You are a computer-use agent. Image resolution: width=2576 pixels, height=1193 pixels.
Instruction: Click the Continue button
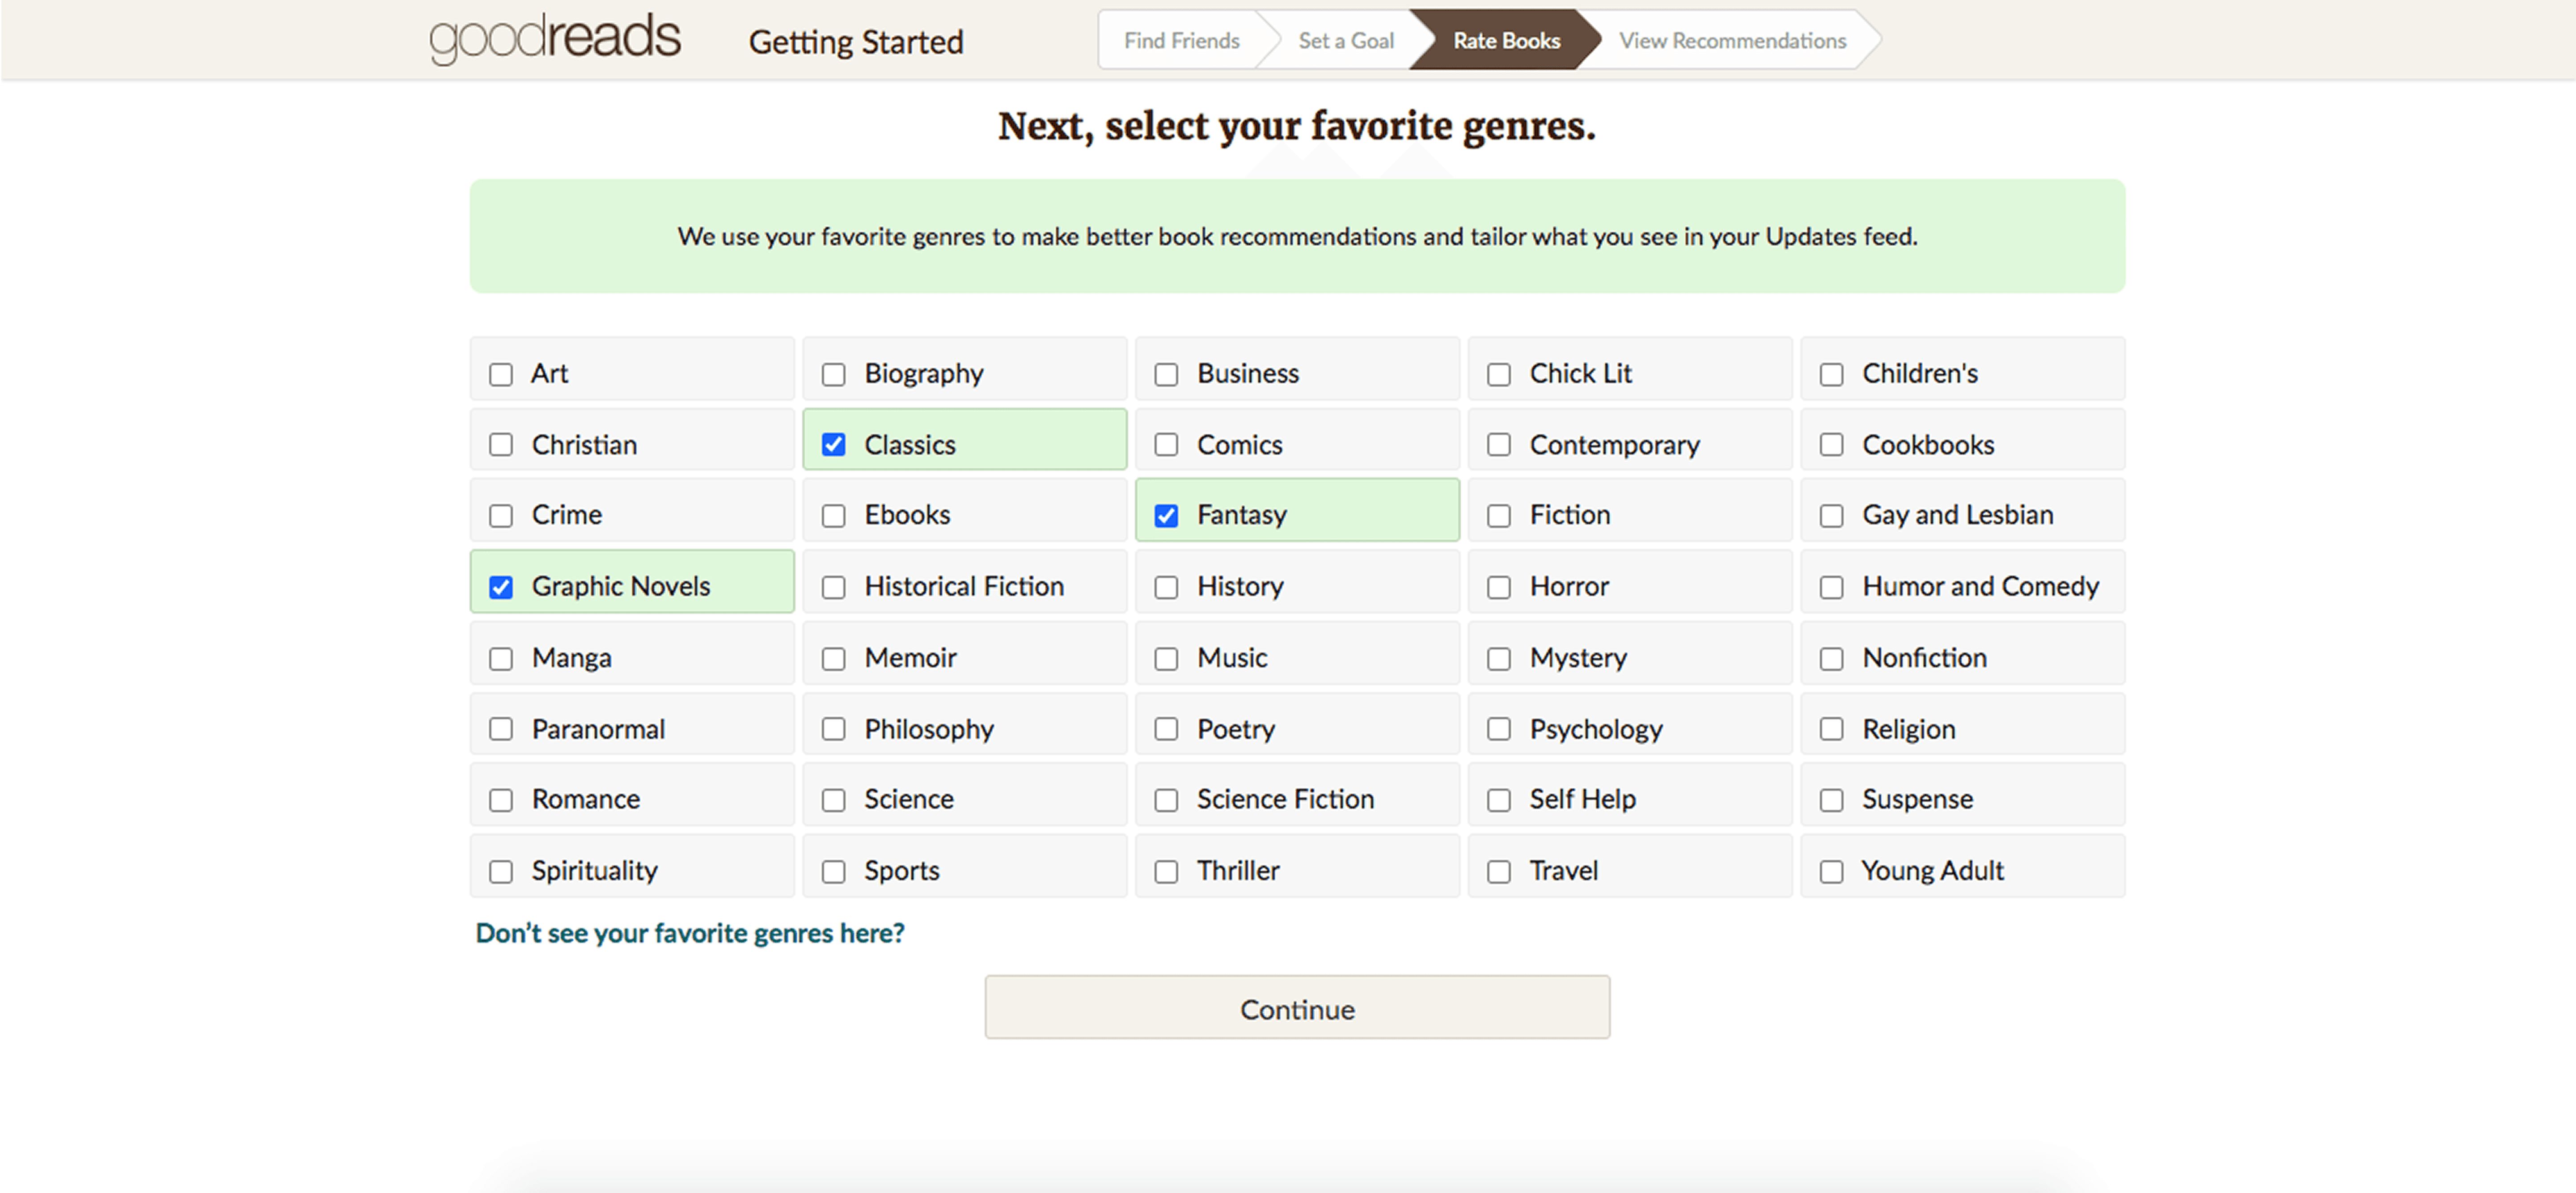(1297, 1008)
